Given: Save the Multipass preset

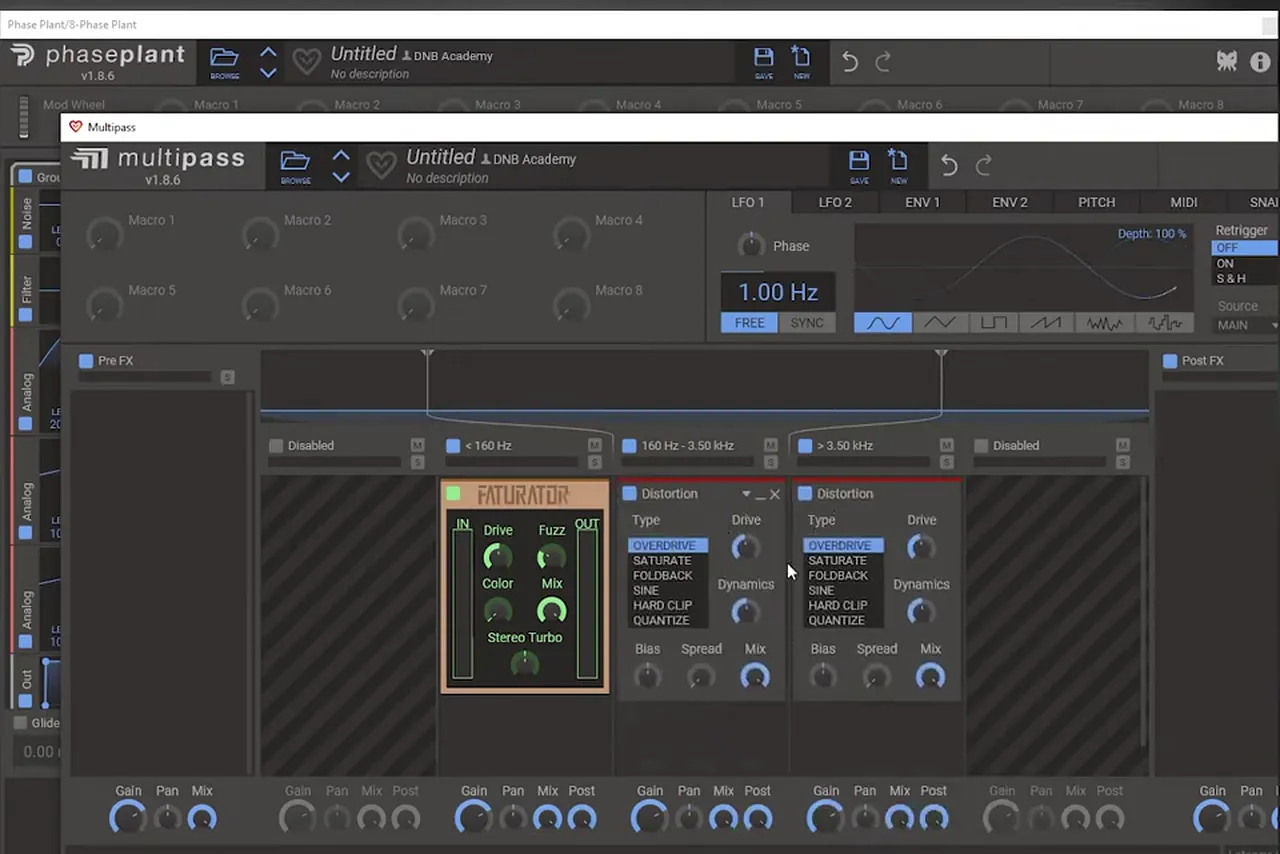Looking at the screenshot, I should click(x=859, y=166).
